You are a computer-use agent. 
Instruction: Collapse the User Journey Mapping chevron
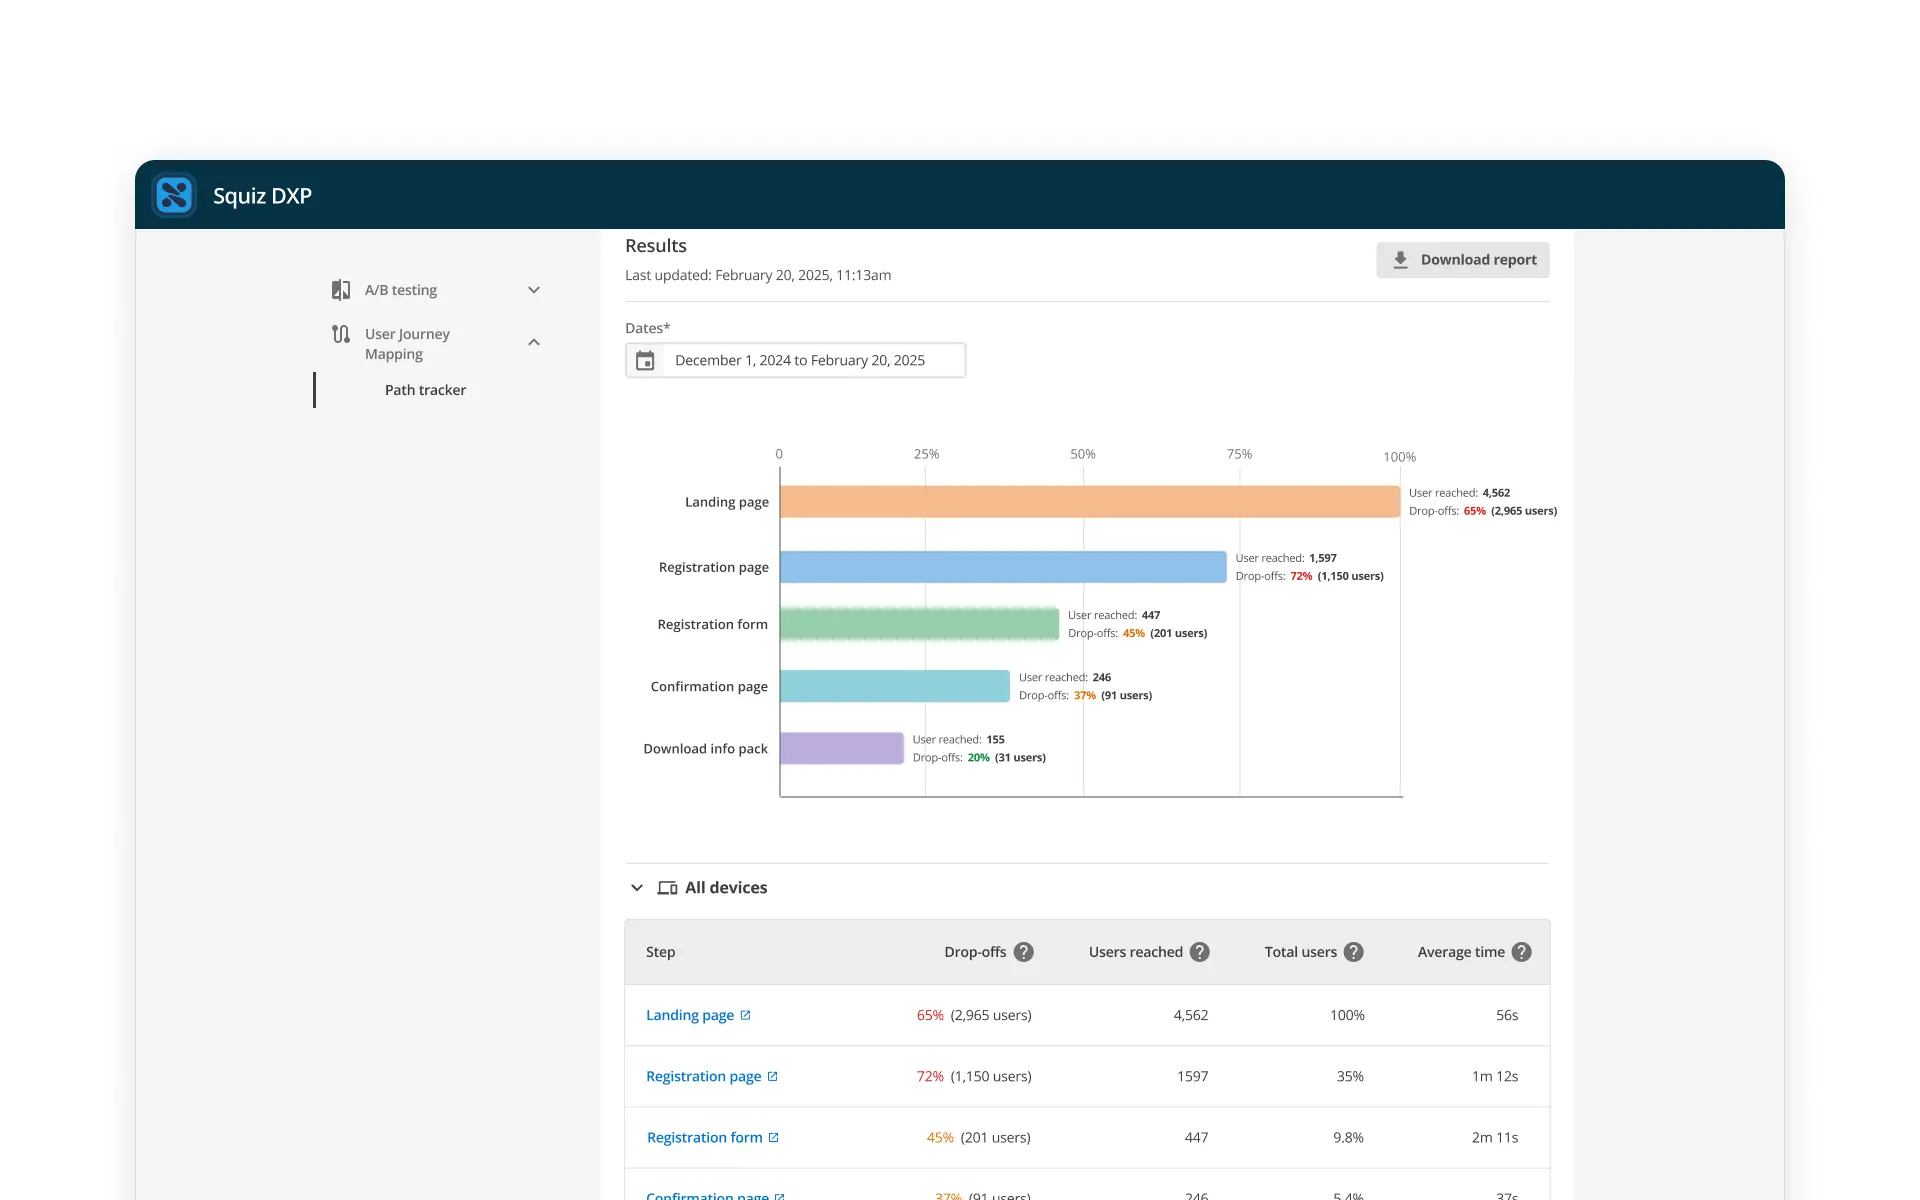click(x=534, y=343)
